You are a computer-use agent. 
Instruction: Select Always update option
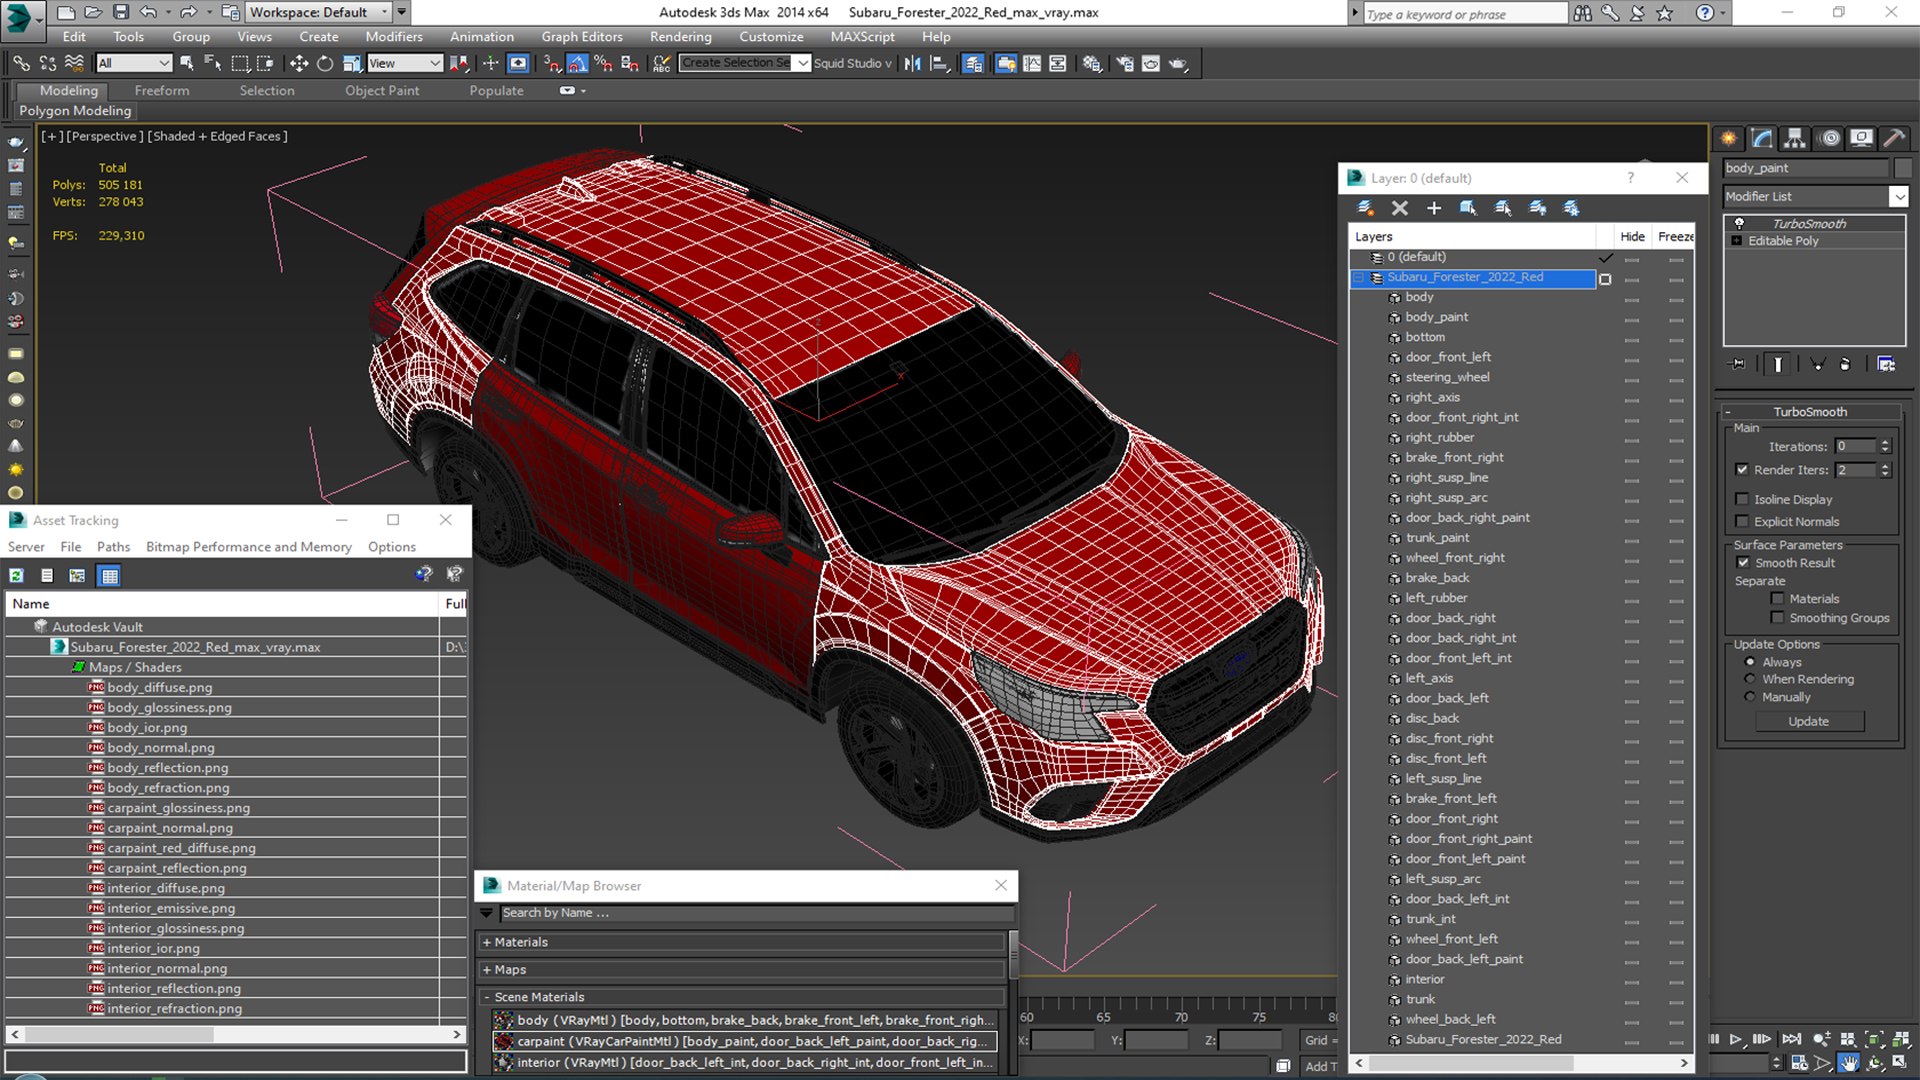1750,662
